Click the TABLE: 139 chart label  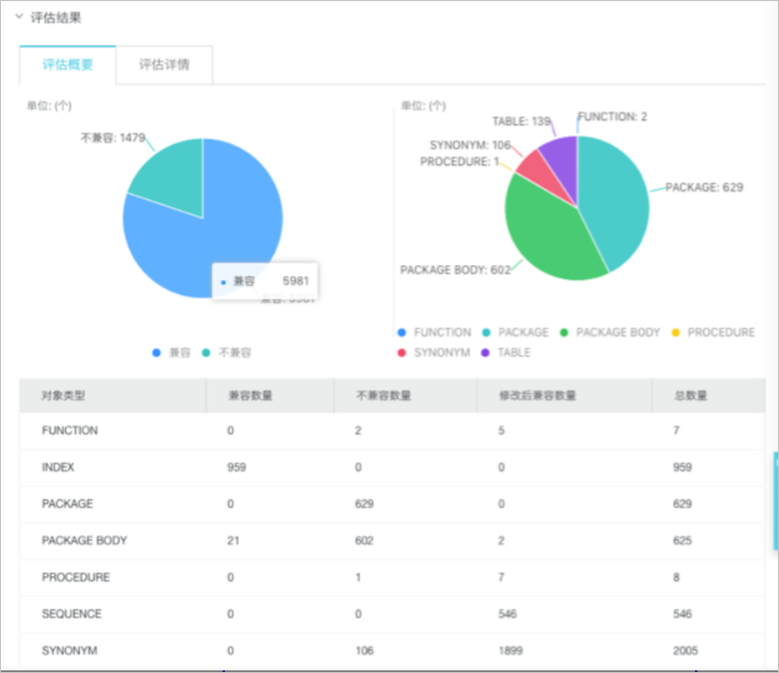[x=521, y=121]
